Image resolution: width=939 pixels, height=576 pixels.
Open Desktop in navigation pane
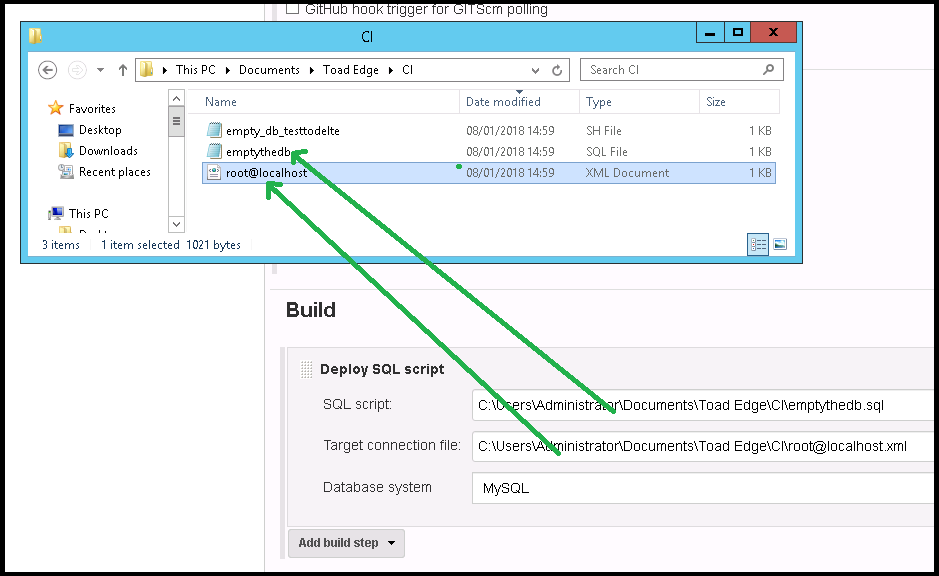point(100,129)
